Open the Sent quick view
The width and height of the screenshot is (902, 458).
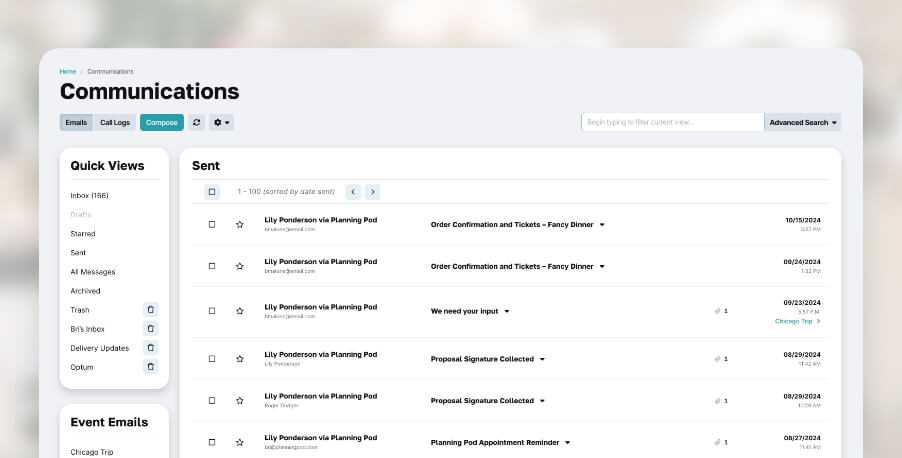tap(78, 253)
